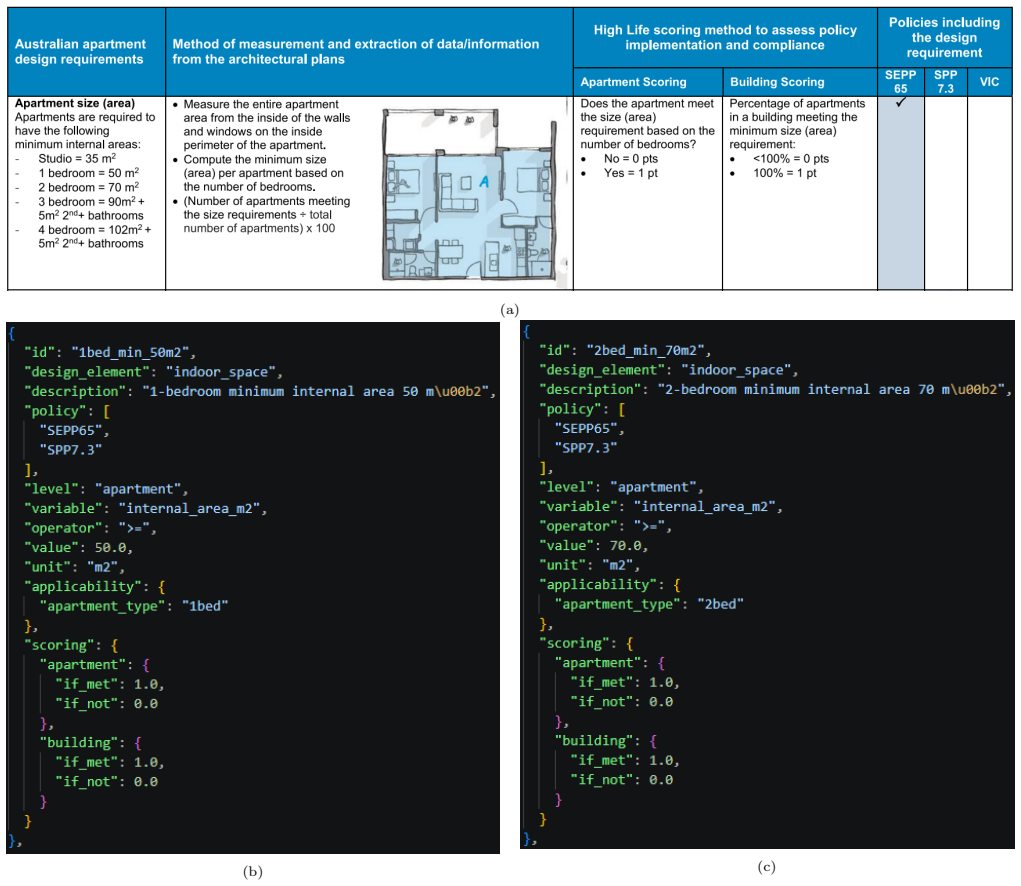The width and height of the screenshot is (1021, 886).
Task: Click the "1bed_min_50m2" id value
Action: [130, 352]
